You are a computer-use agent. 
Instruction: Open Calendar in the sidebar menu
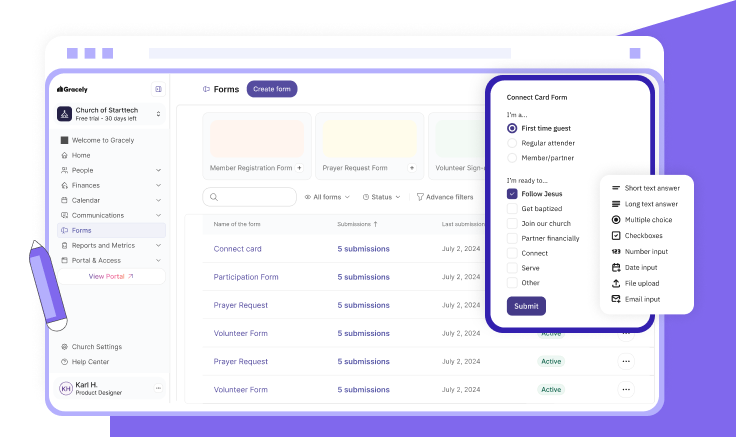[86, 200]
